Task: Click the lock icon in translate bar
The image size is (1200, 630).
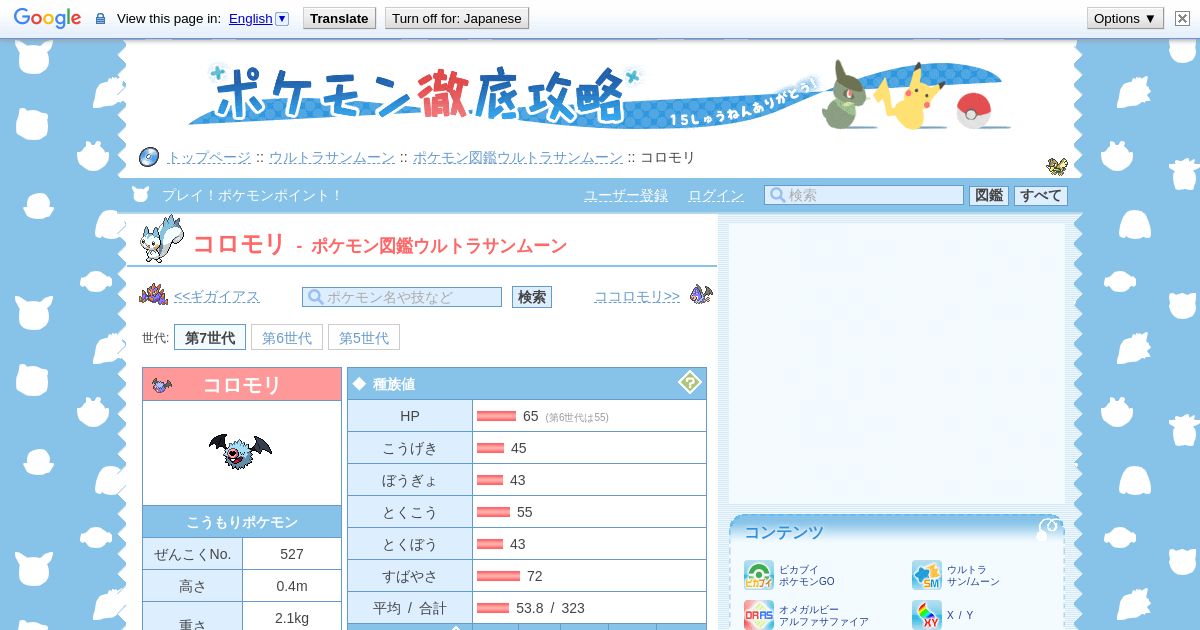Action: click(x=100, y=18)
